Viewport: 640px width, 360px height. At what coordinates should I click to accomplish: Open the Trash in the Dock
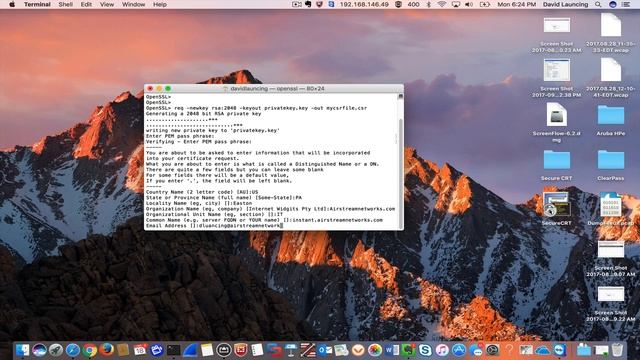click(x=618, y=350)
